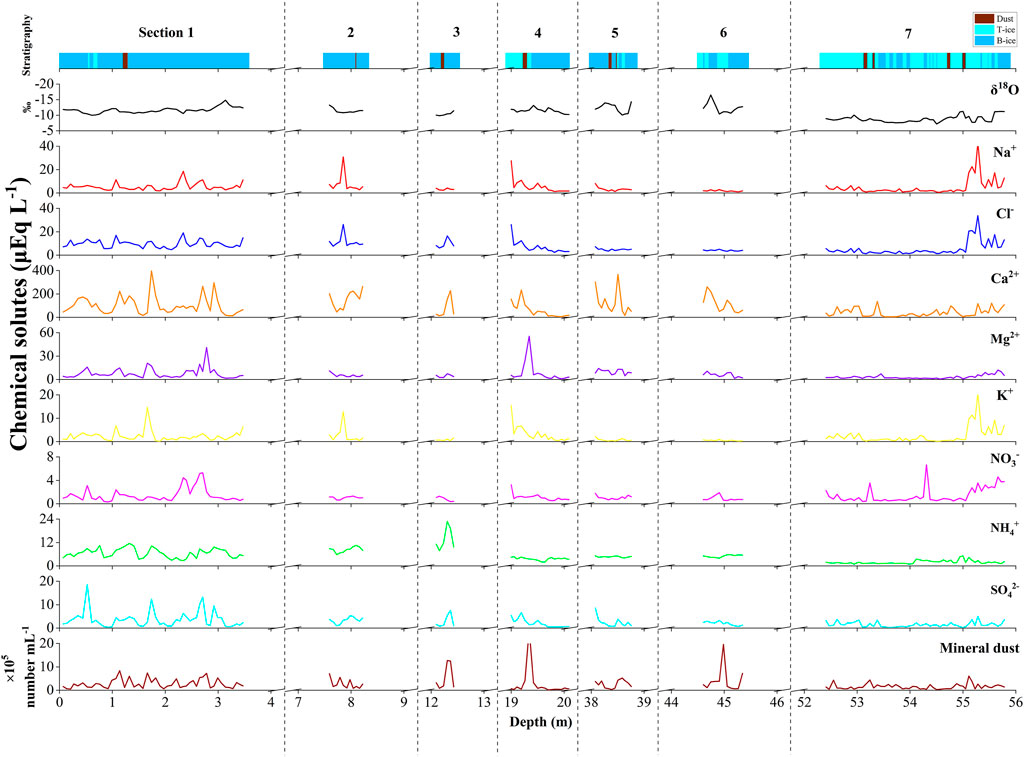Click the Cl- panel label

[x=1005, y=214]
